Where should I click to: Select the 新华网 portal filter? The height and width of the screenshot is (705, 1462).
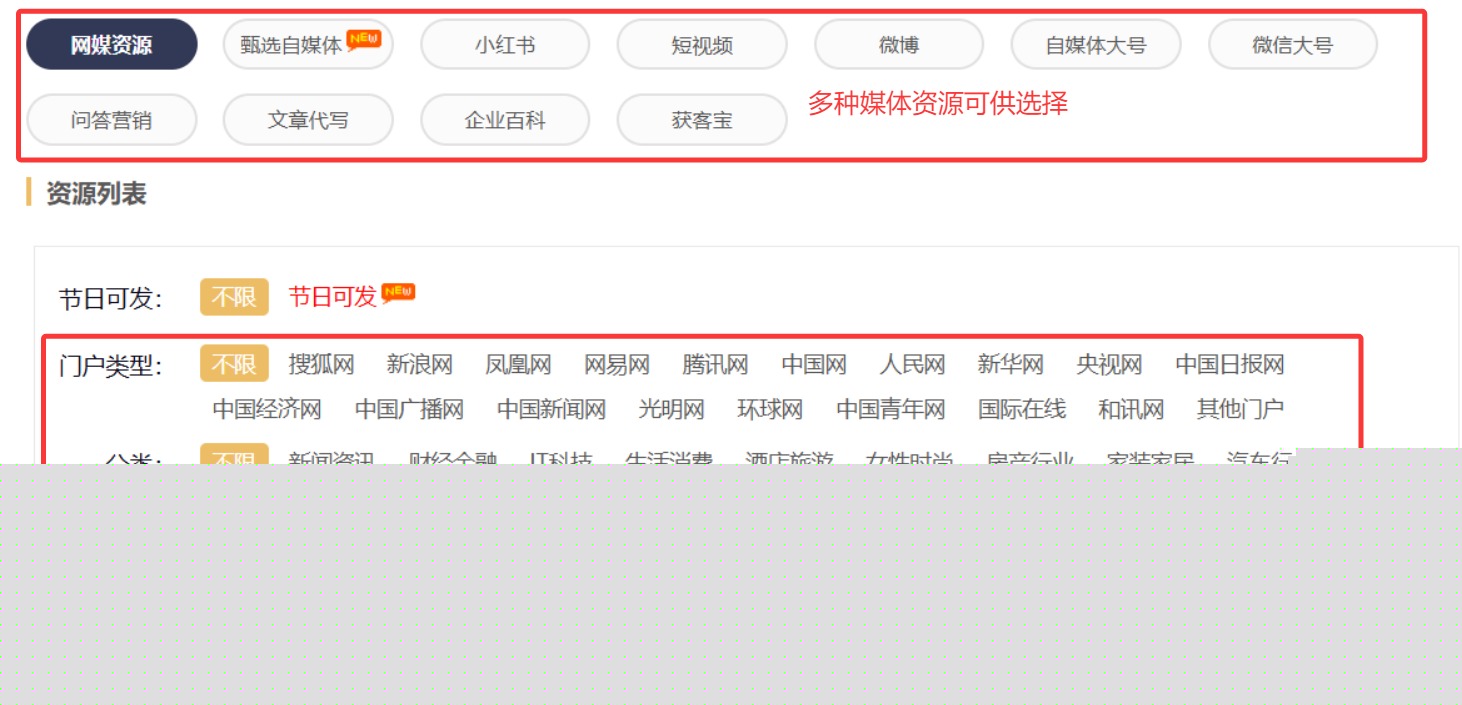(1011, 364)
